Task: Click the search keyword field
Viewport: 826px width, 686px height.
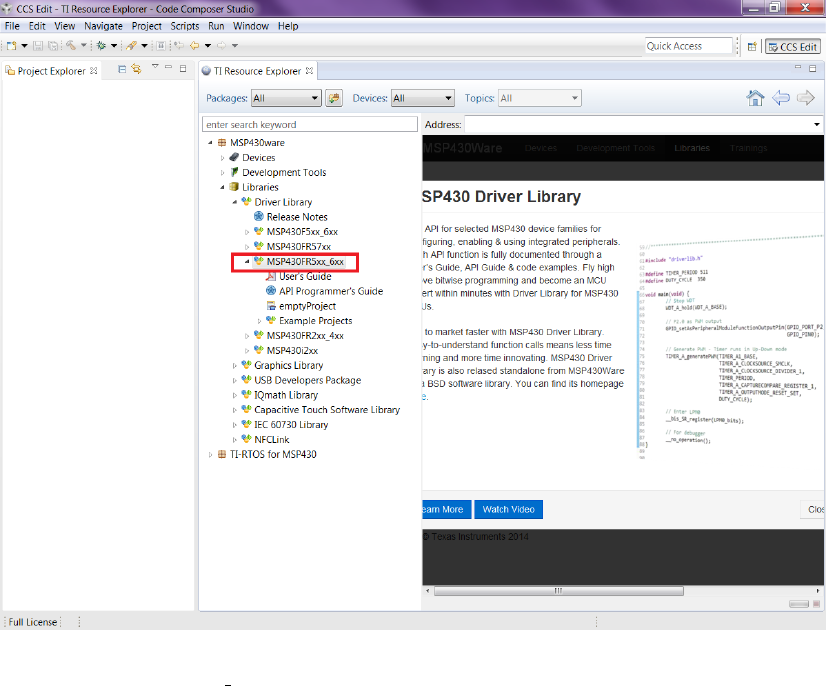Action: (310, 124)
